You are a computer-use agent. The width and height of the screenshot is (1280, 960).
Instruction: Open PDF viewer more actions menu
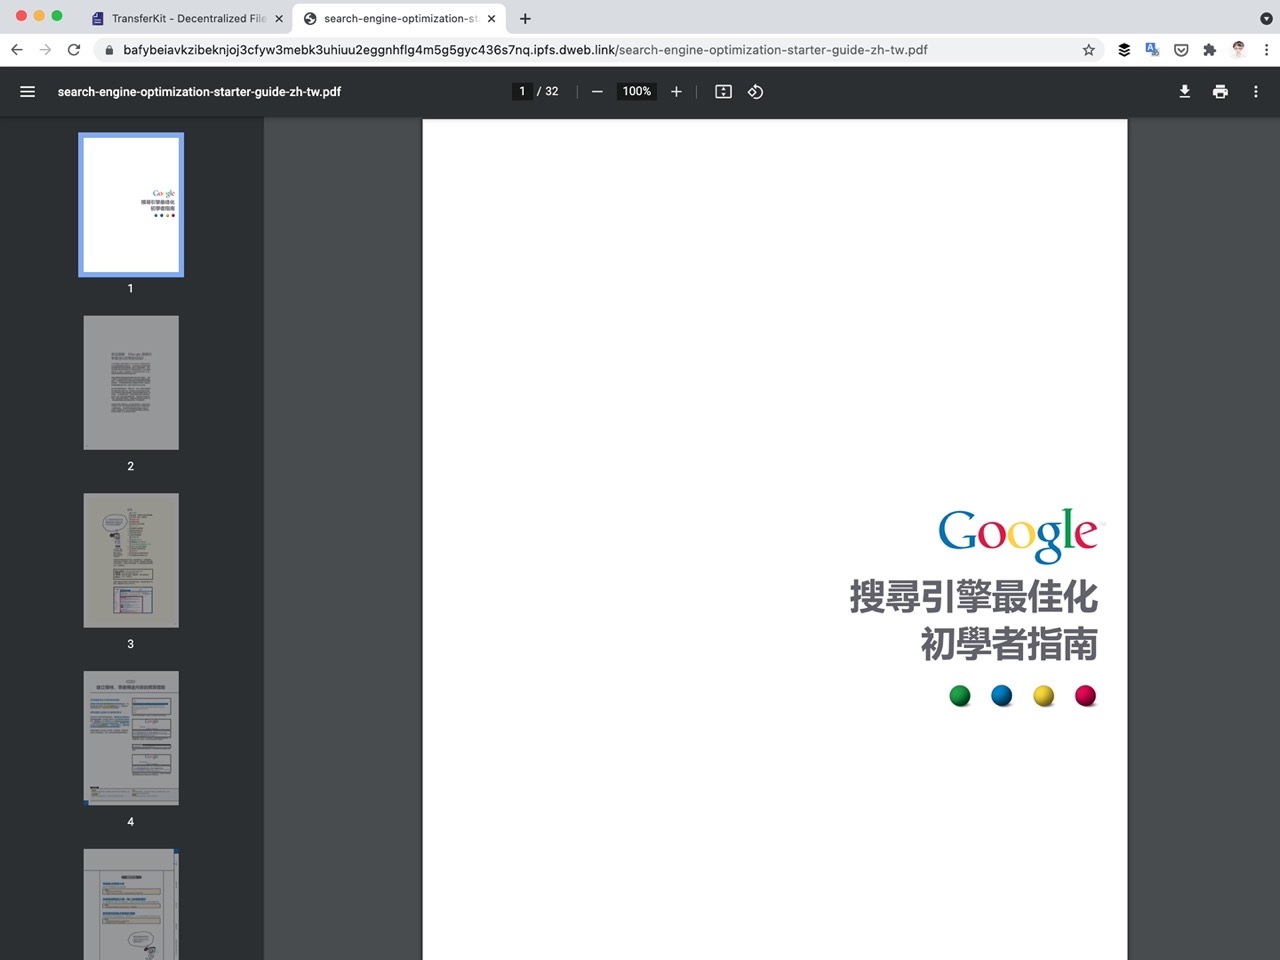coord(1256,91)
